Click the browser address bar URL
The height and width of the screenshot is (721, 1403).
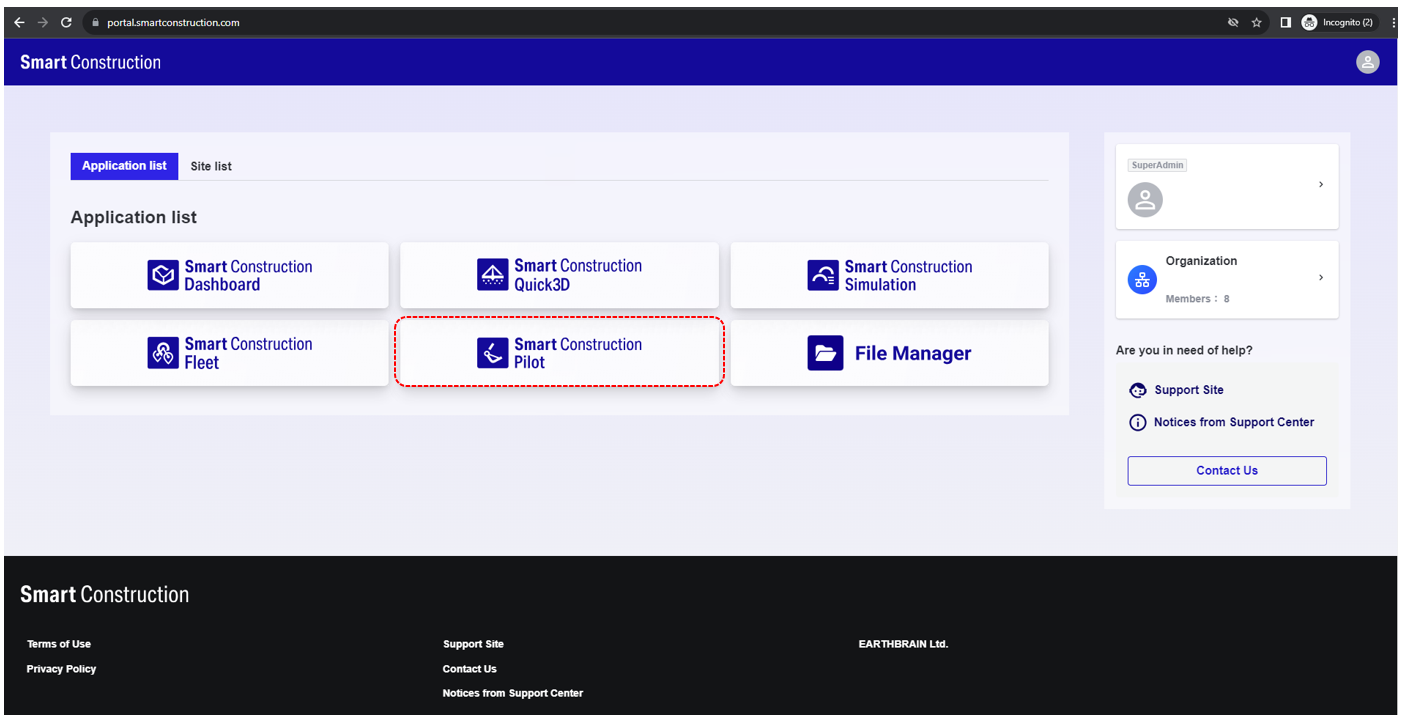tap(173, 22)
